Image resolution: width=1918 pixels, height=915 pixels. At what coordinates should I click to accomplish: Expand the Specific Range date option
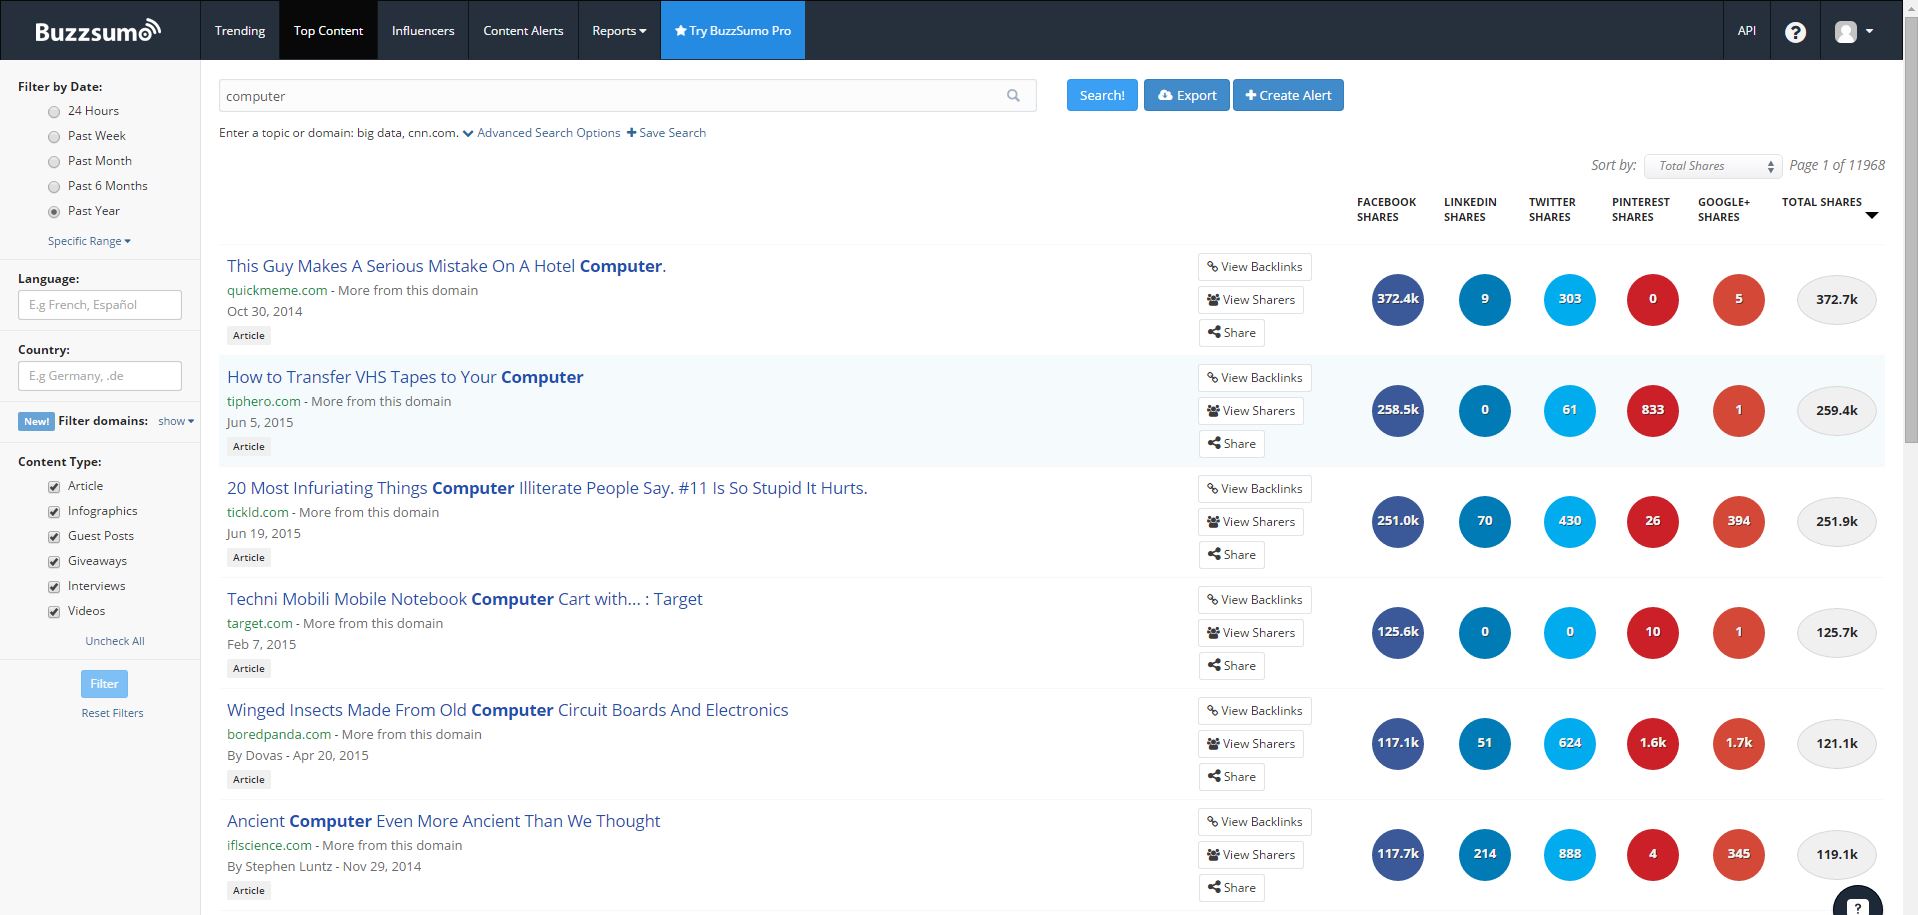(x=89, y=241)
